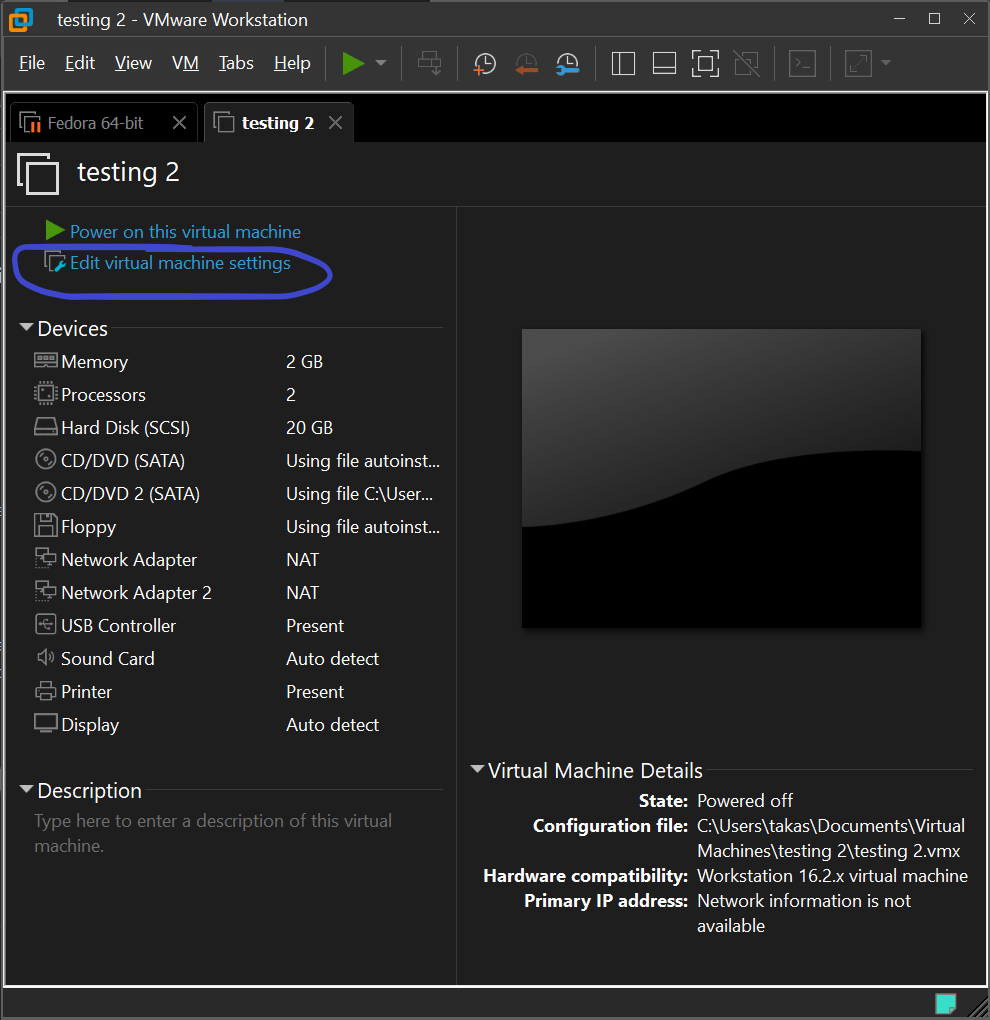Click the Workstation 16.2.x virtual machine text
This screenshot has height=1020, width=990.
pos(833,876)
